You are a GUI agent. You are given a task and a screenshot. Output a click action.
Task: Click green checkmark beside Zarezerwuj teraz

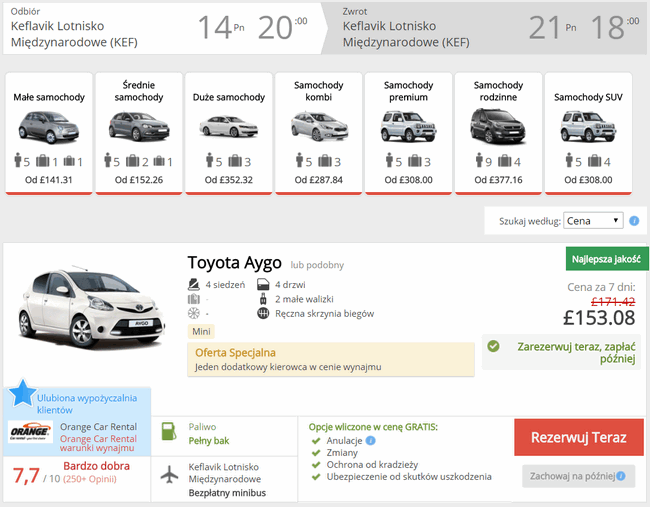coord(493,346)
